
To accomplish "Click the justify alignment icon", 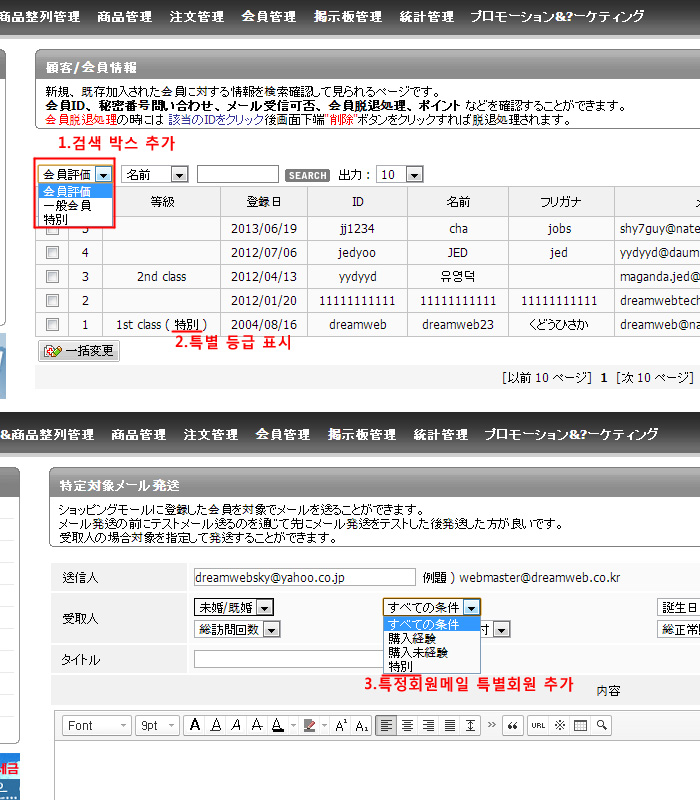I will pos(450,725).
